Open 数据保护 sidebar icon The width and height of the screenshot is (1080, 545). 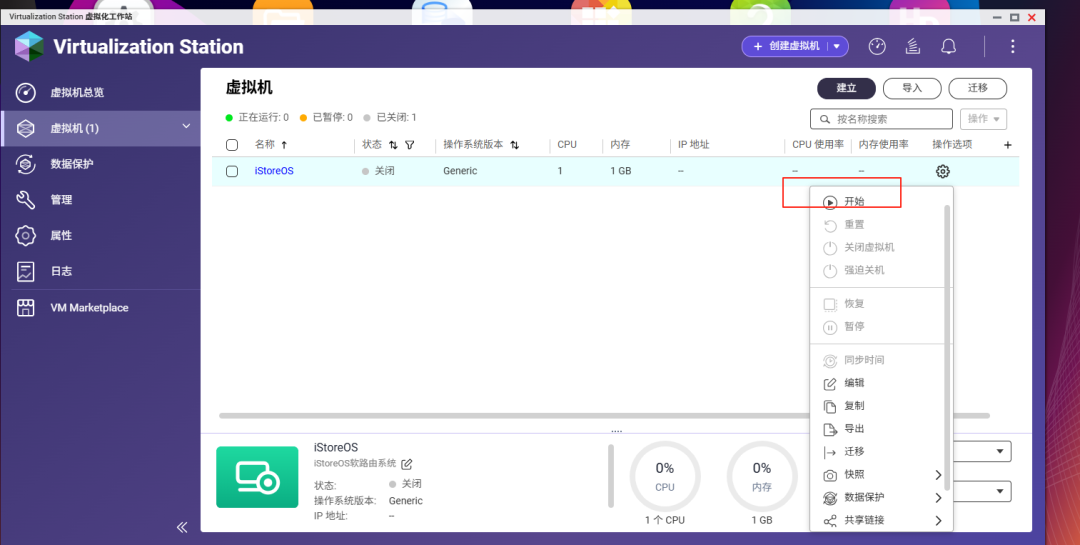tap(25, 164)
